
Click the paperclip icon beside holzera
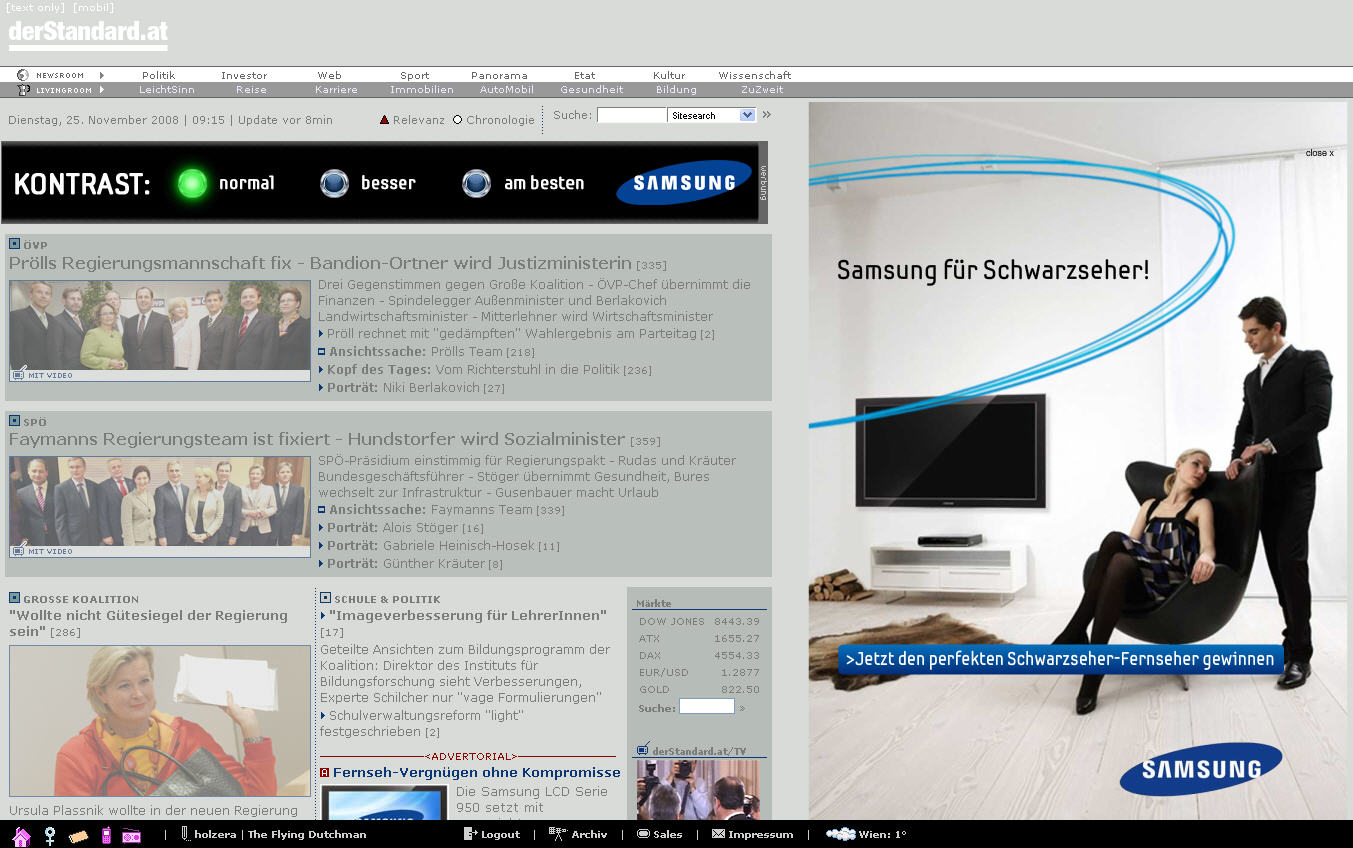(x=186, y=834)
